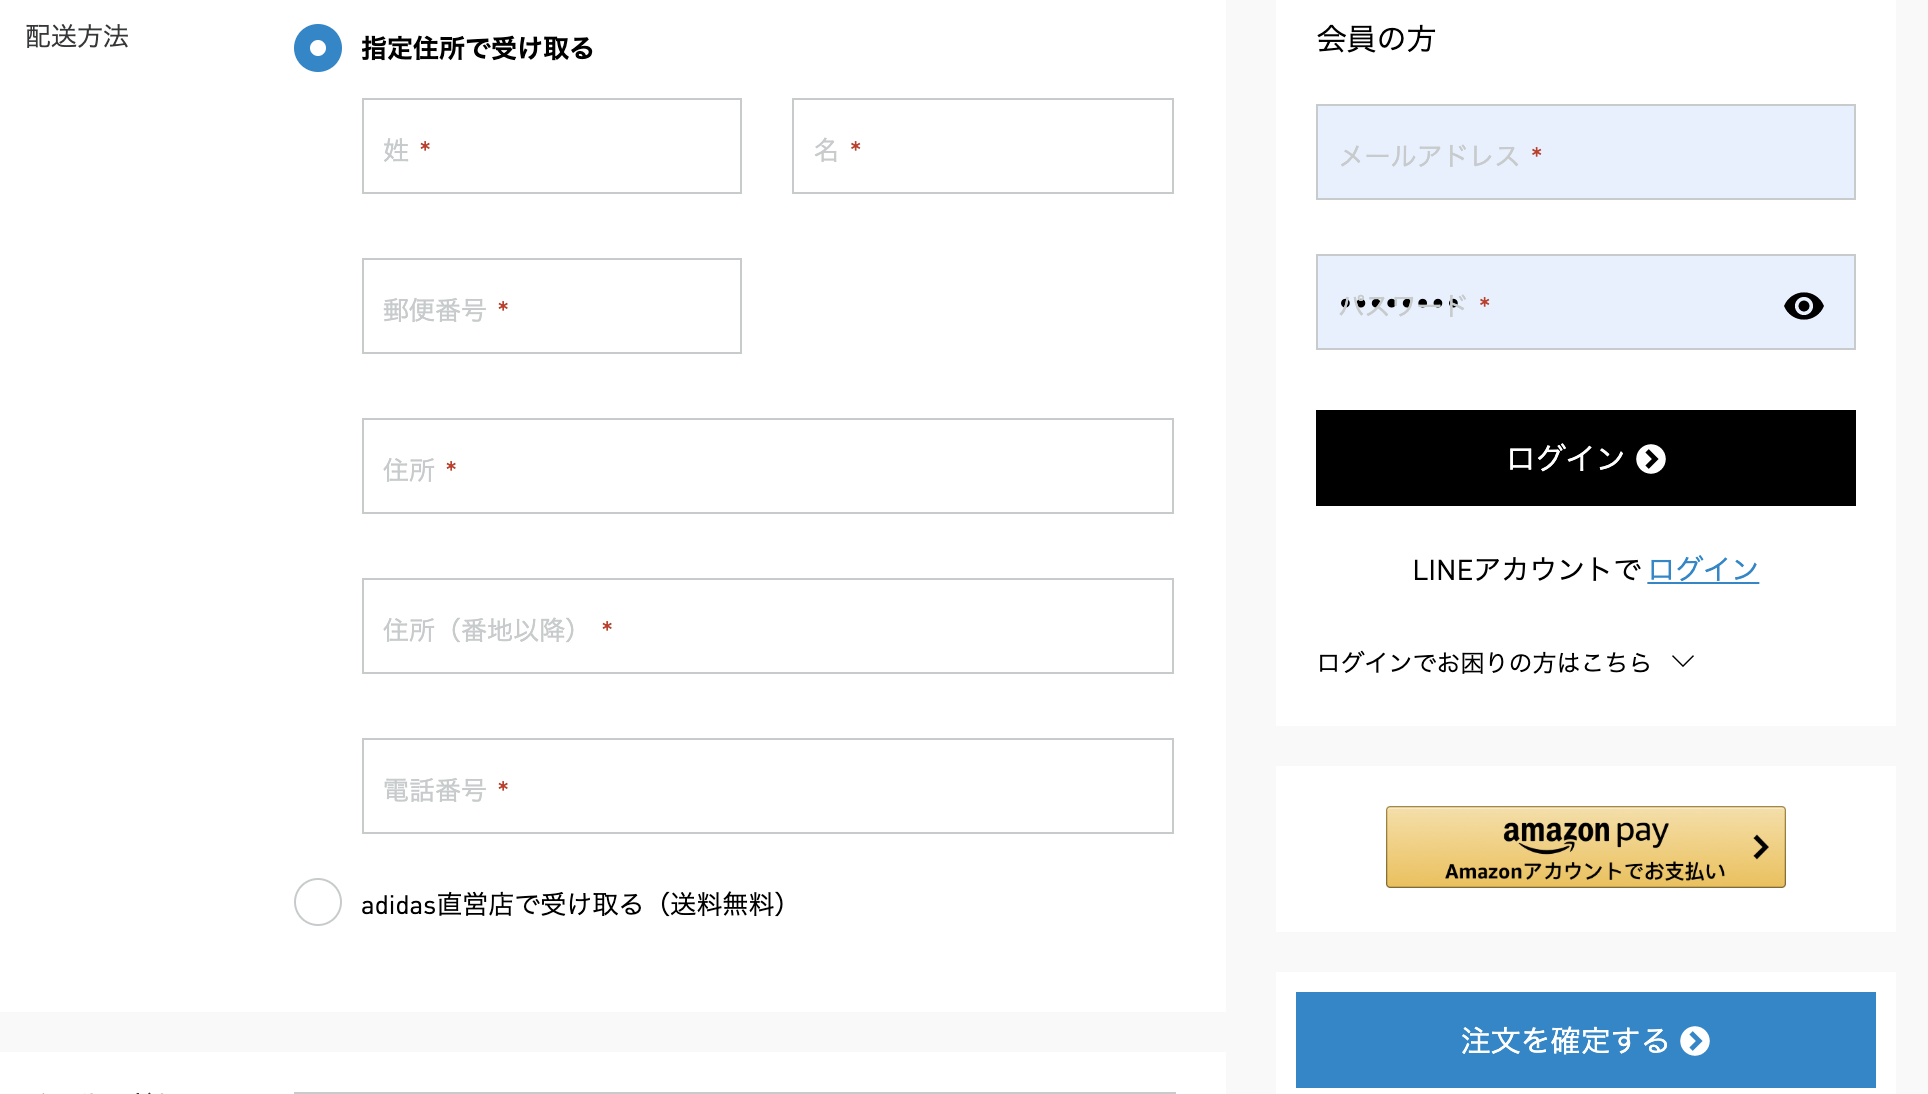Click the 電話番号 phone number field
The height and width of the screenshot is (1094, 1928).
click(x=768, y=786)
